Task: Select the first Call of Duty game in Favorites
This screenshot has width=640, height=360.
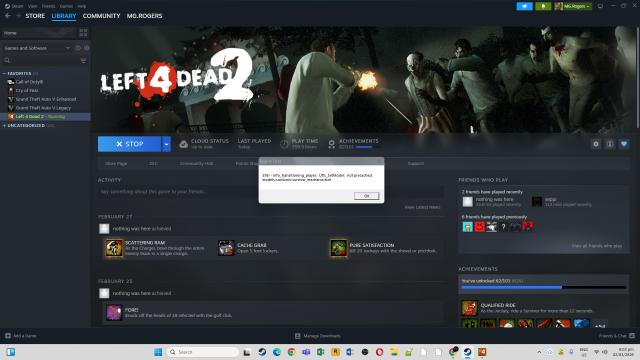Action: coord(29,82)
